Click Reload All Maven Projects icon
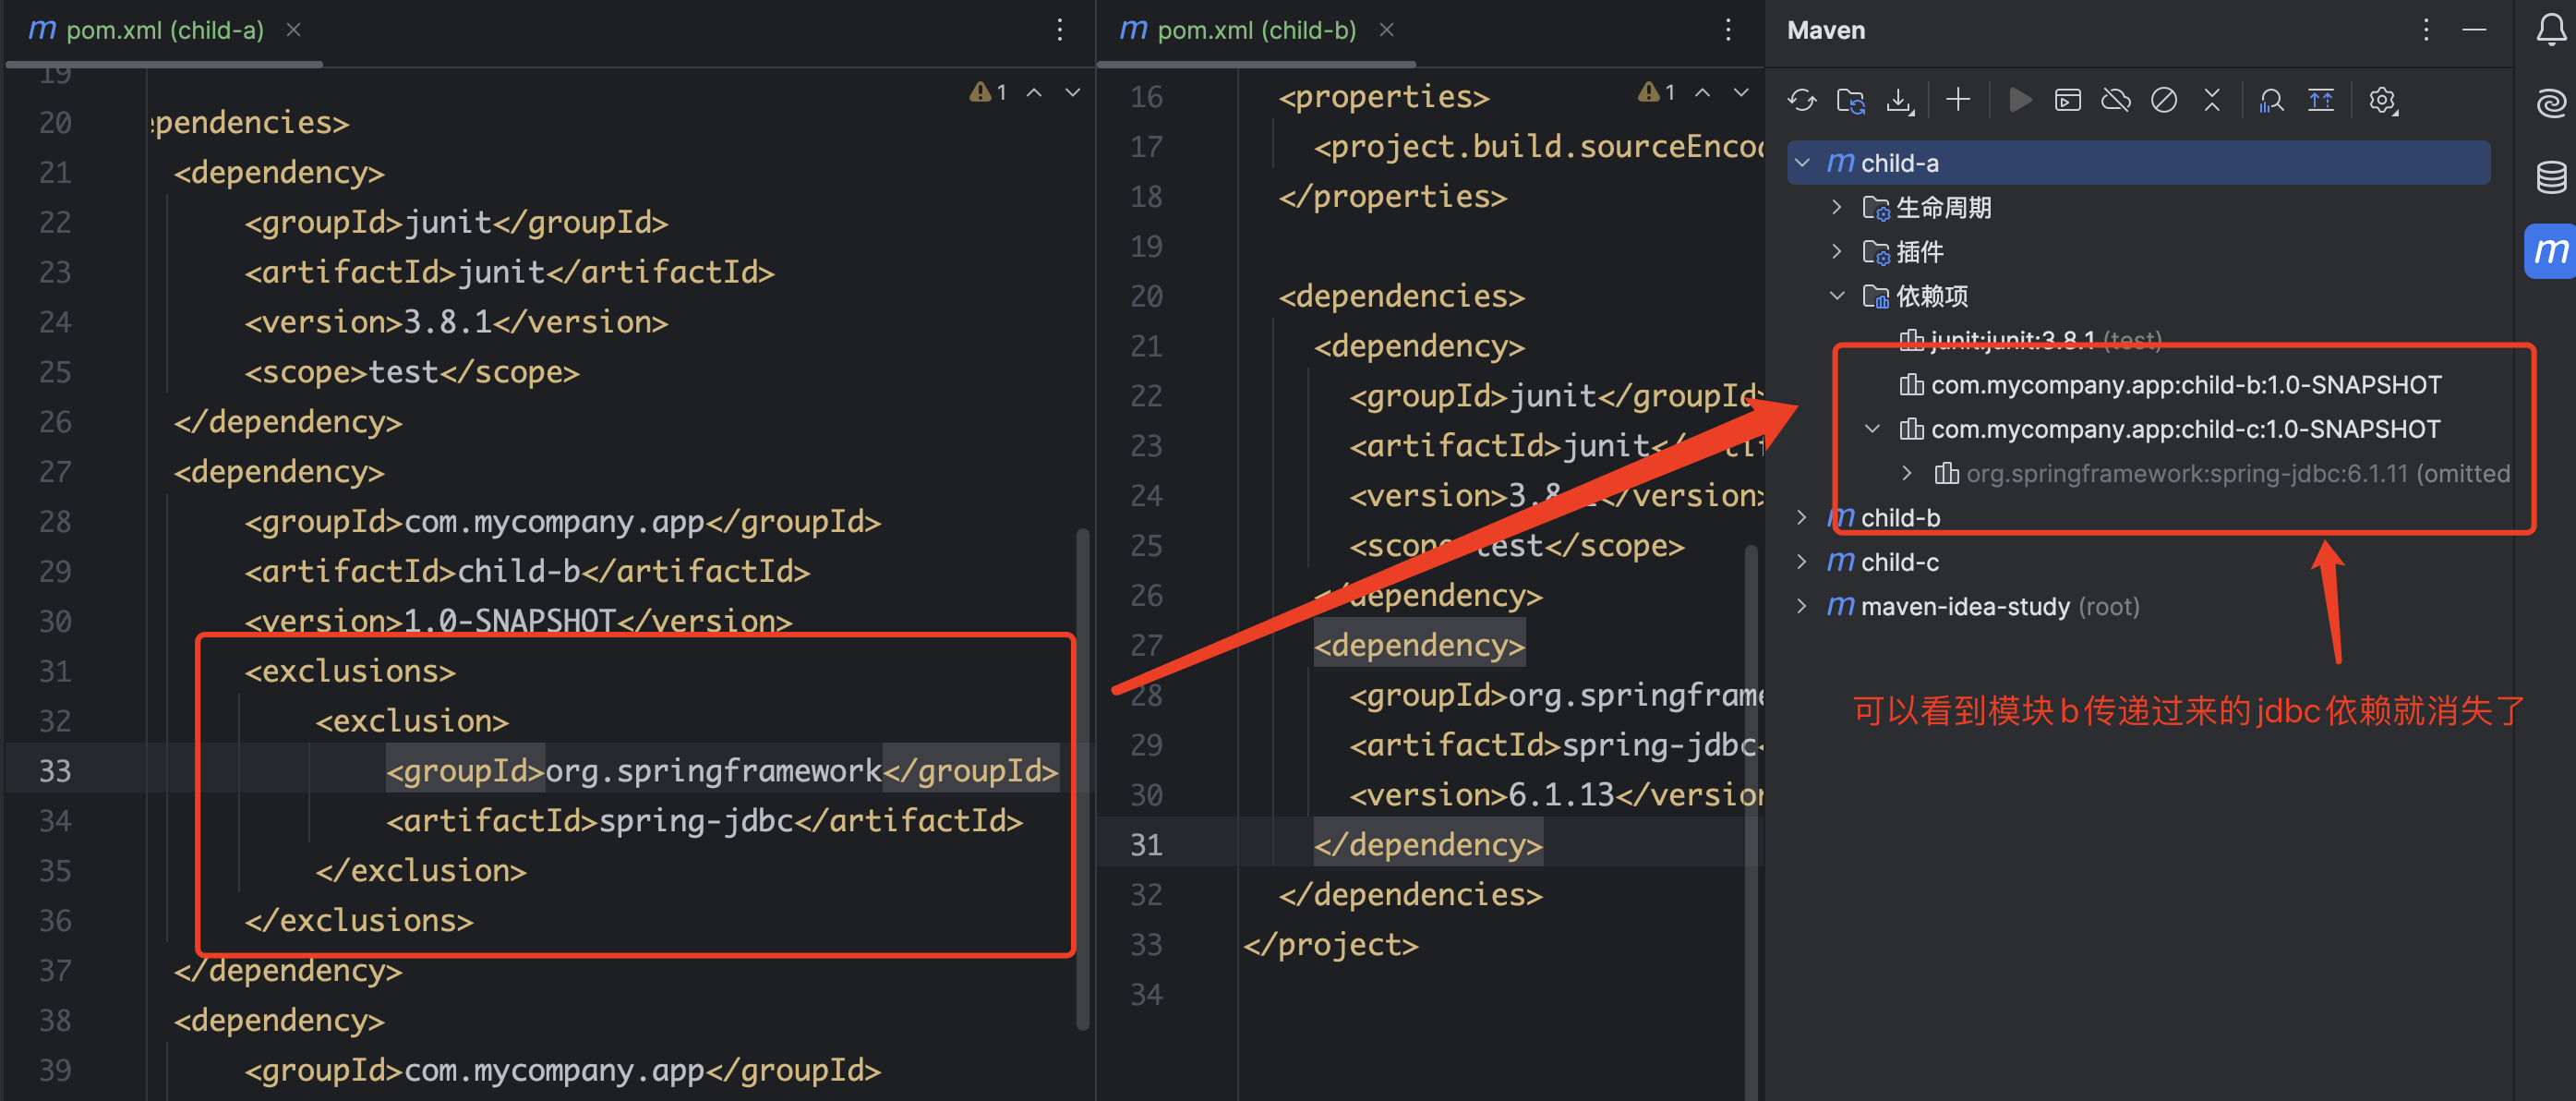The image size is (2576, 1101). click(1802, 100)
